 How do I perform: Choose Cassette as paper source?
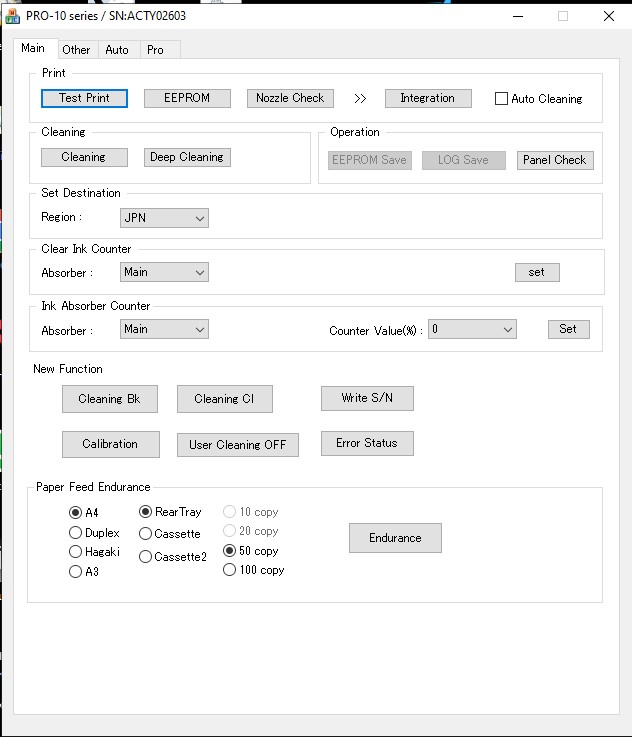(146, 534)
